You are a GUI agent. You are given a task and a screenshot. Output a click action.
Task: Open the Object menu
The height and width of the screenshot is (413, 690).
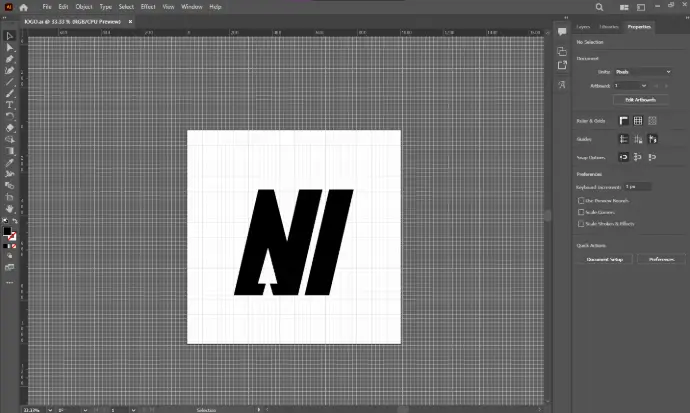click(x=84, y=7)
